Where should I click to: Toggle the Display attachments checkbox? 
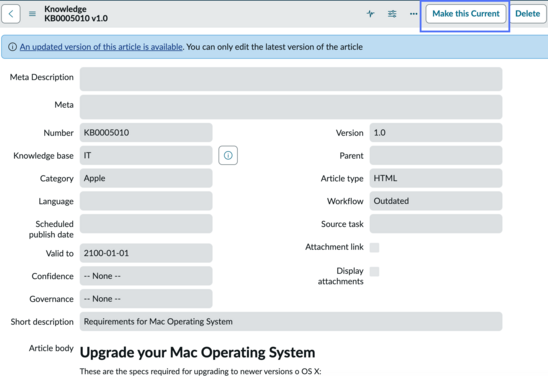(374, 272)
